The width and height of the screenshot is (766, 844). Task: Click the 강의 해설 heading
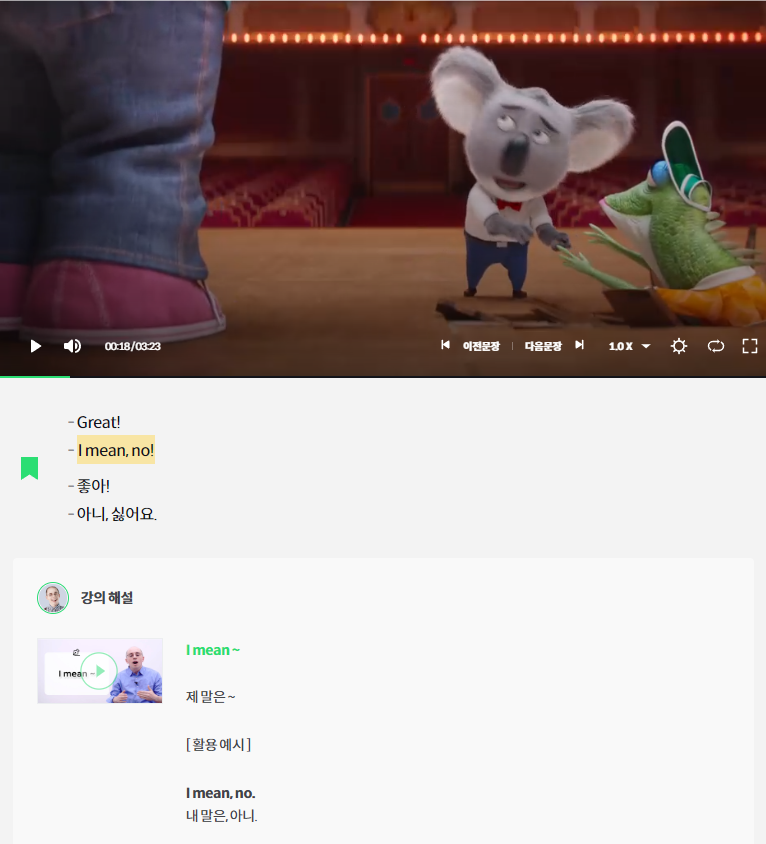pos(107,597)
